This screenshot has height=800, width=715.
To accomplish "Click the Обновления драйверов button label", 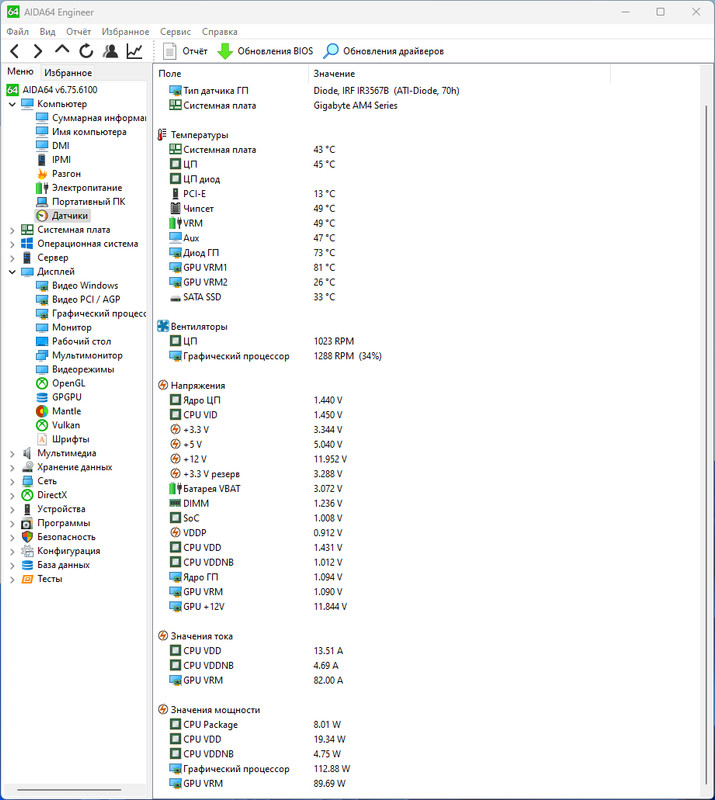I will pyautogui.click(x=393, y=51).
